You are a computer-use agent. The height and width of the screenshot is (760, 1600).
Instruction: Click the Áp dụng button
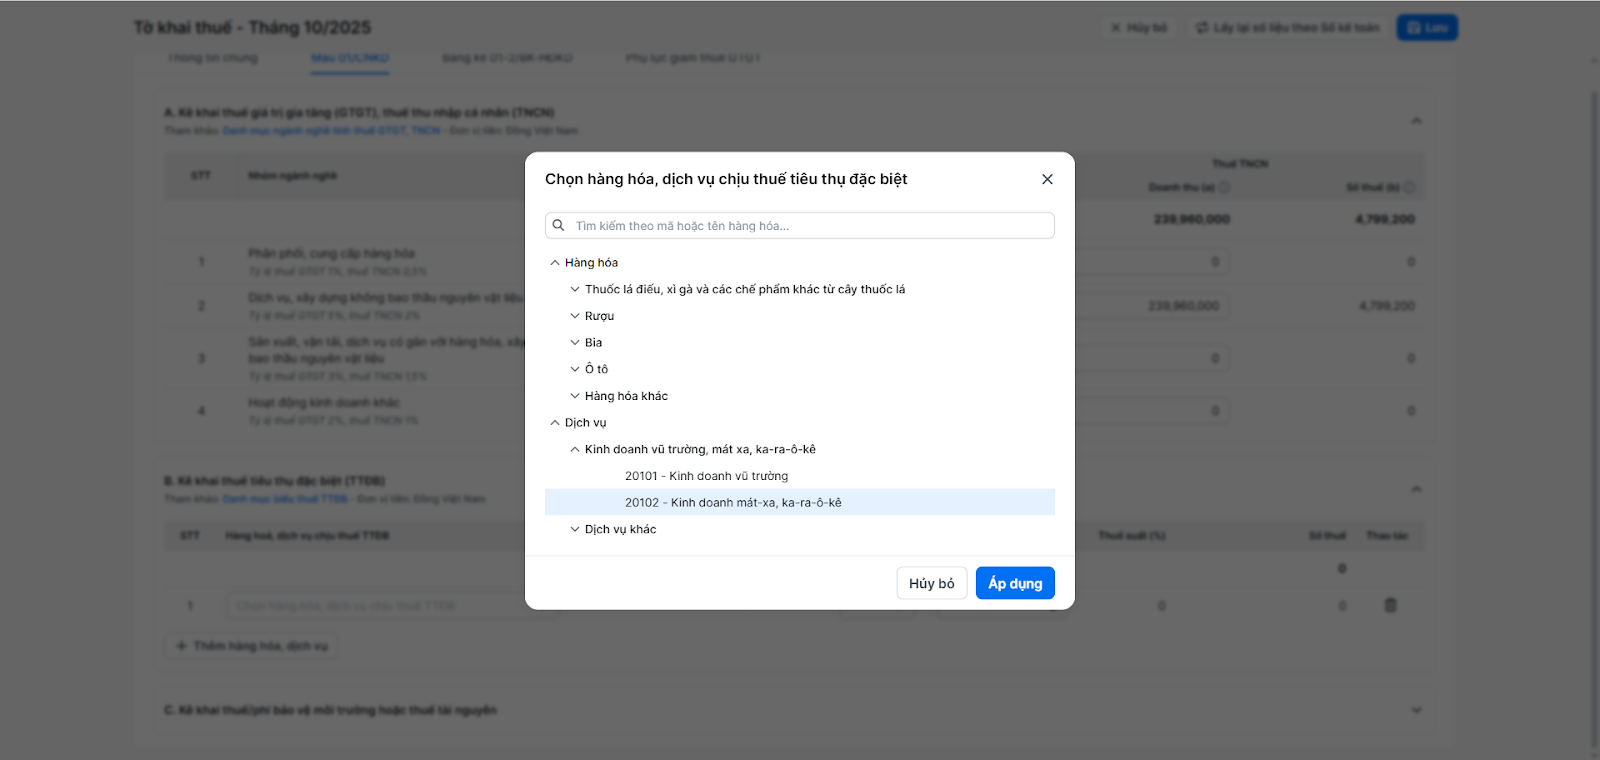1015,583
